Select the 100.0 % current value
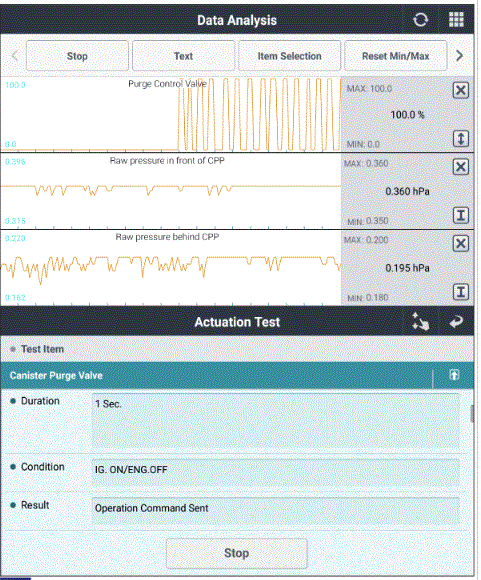The width and height of the screenshot is (481, 580). pos(407,115)
